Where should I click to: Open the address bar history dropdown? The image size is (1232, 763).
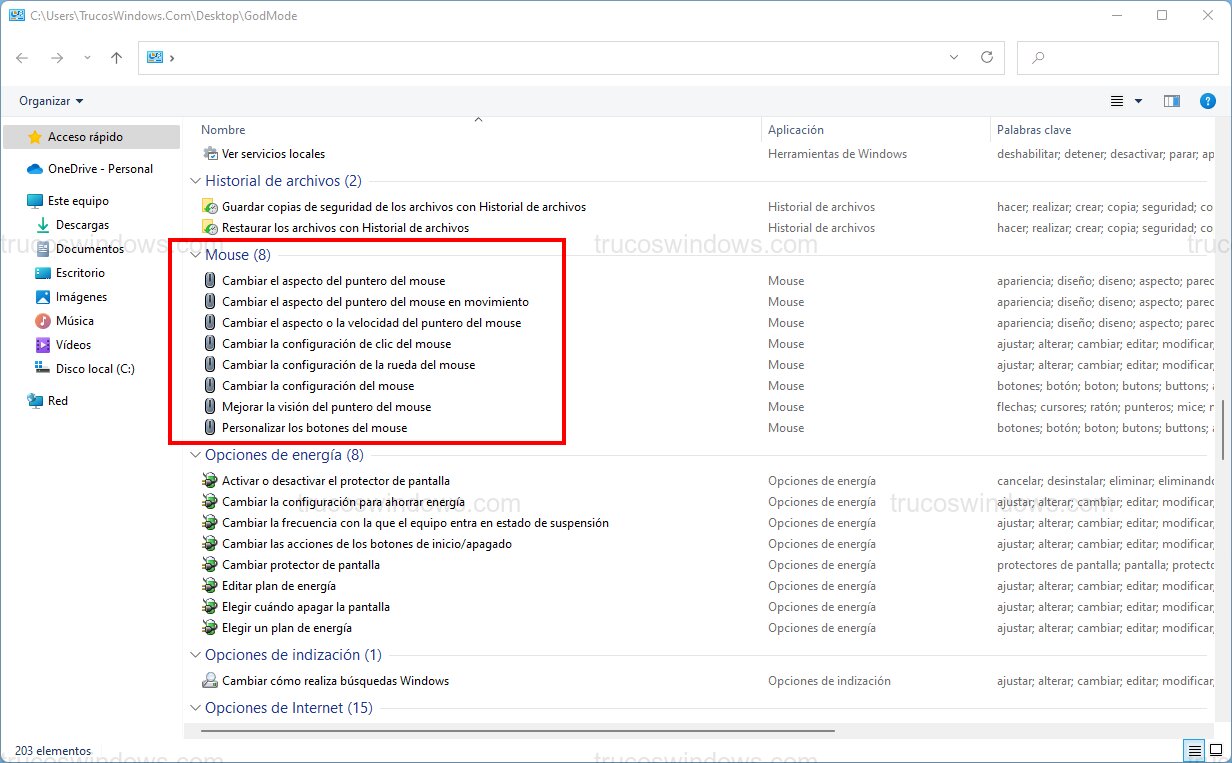coord(953,58)
